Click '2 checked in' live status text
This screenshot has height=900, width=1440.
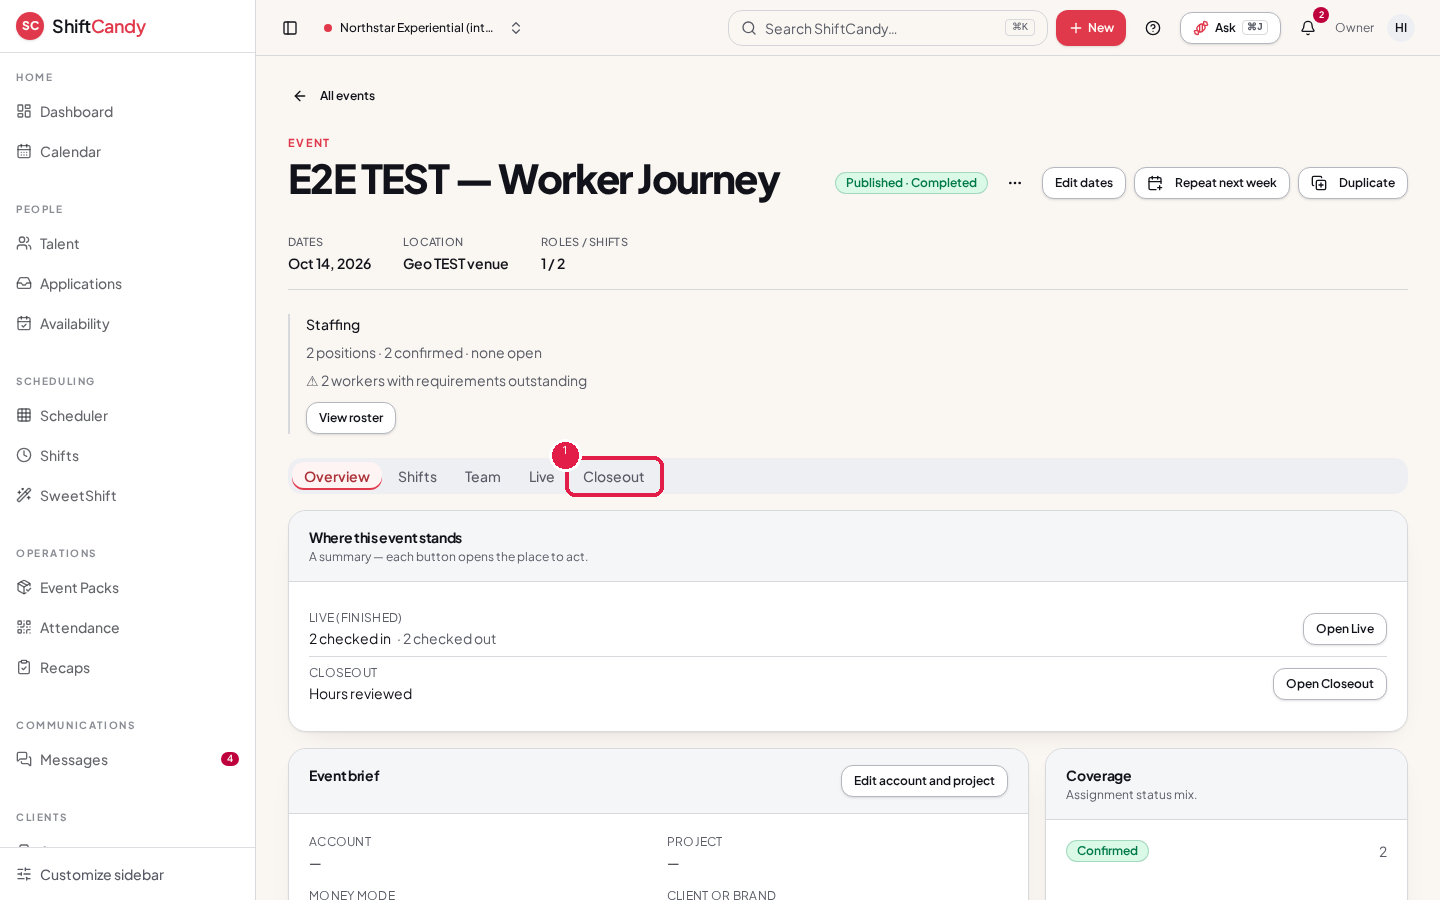pyautogui.click(x=350, y=639)
